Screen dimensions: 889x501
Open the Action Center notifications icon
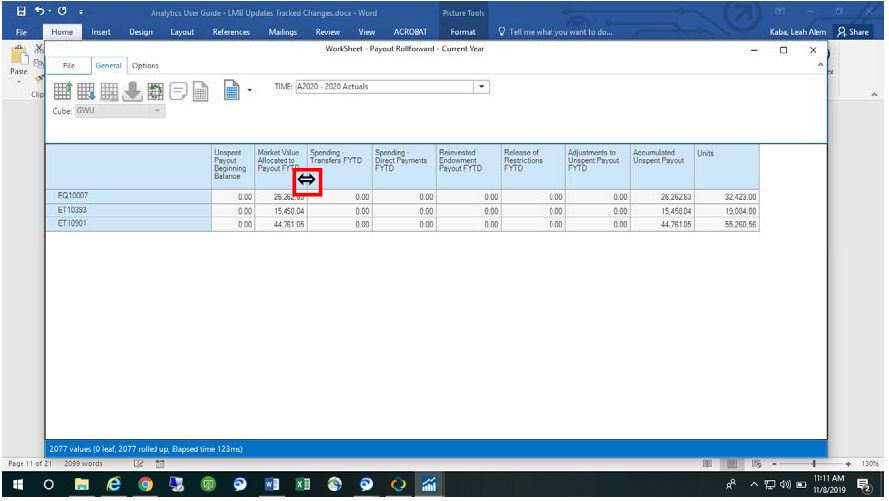pyautogui.click(x=863, y=485)
